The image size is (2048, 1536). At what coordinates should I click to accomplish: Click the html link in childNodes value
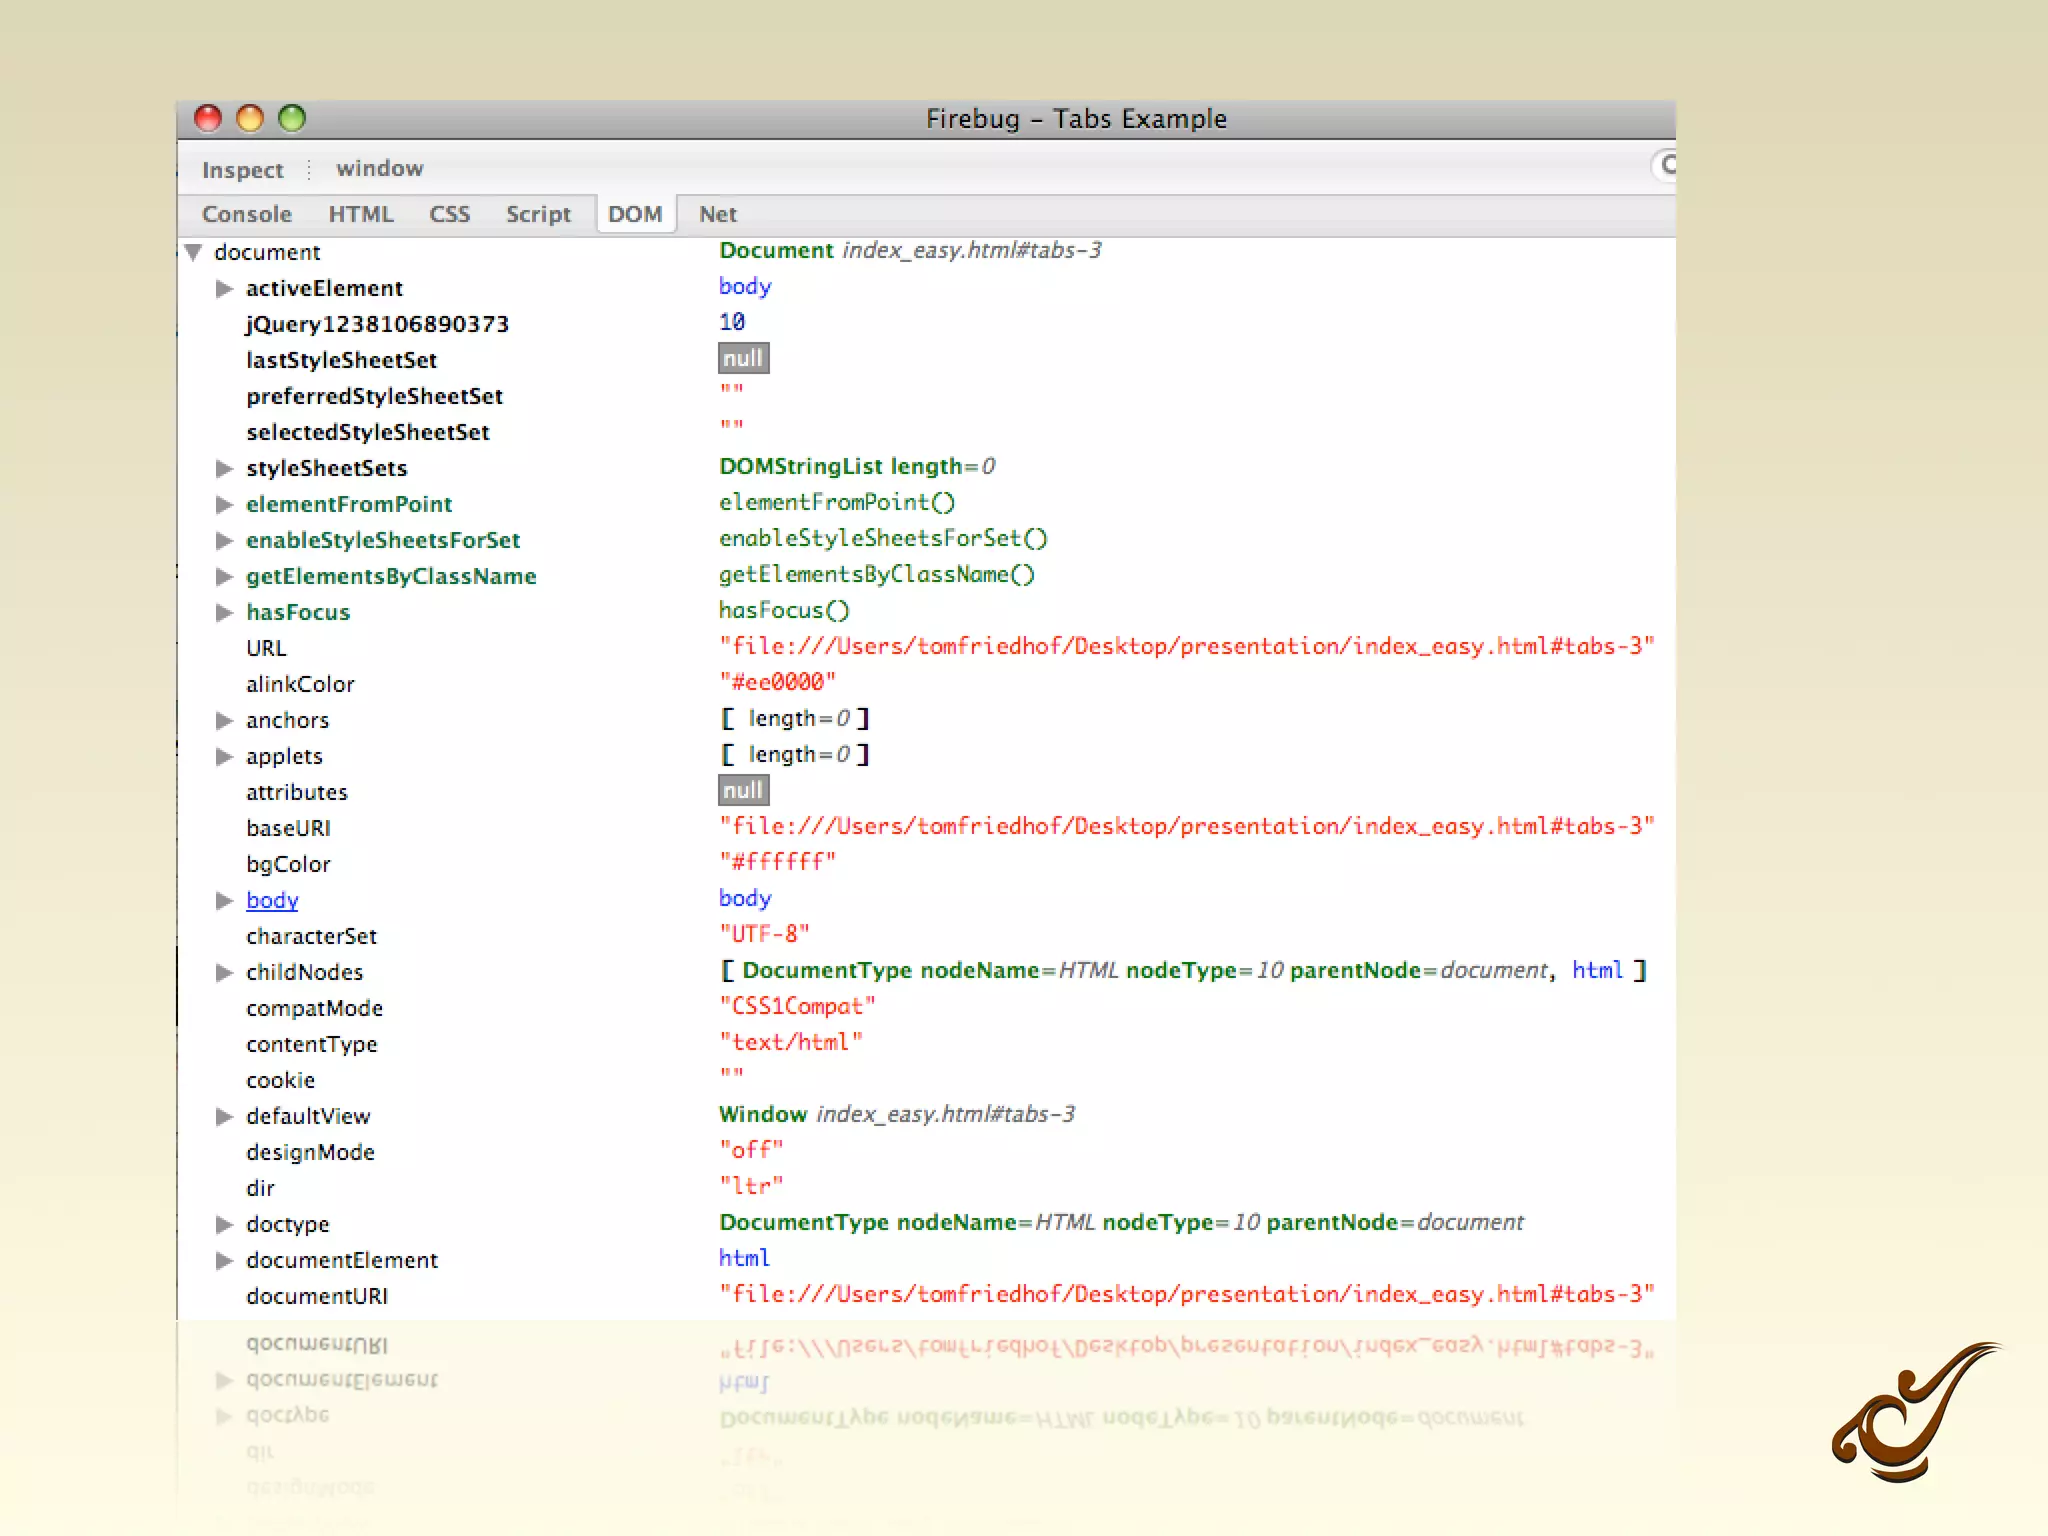click(1597, 970)
